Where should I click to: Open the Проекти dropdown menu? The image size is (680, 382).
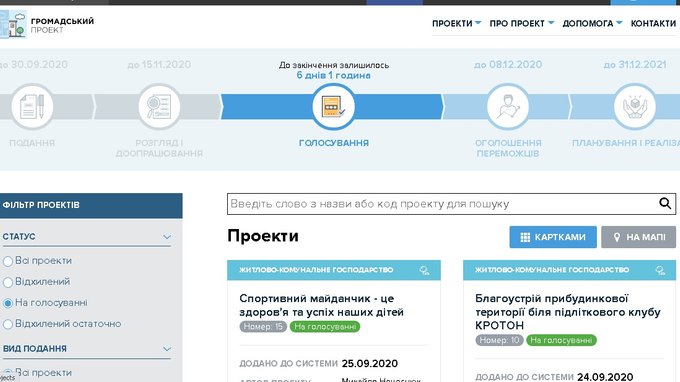[x=456, y=23]
